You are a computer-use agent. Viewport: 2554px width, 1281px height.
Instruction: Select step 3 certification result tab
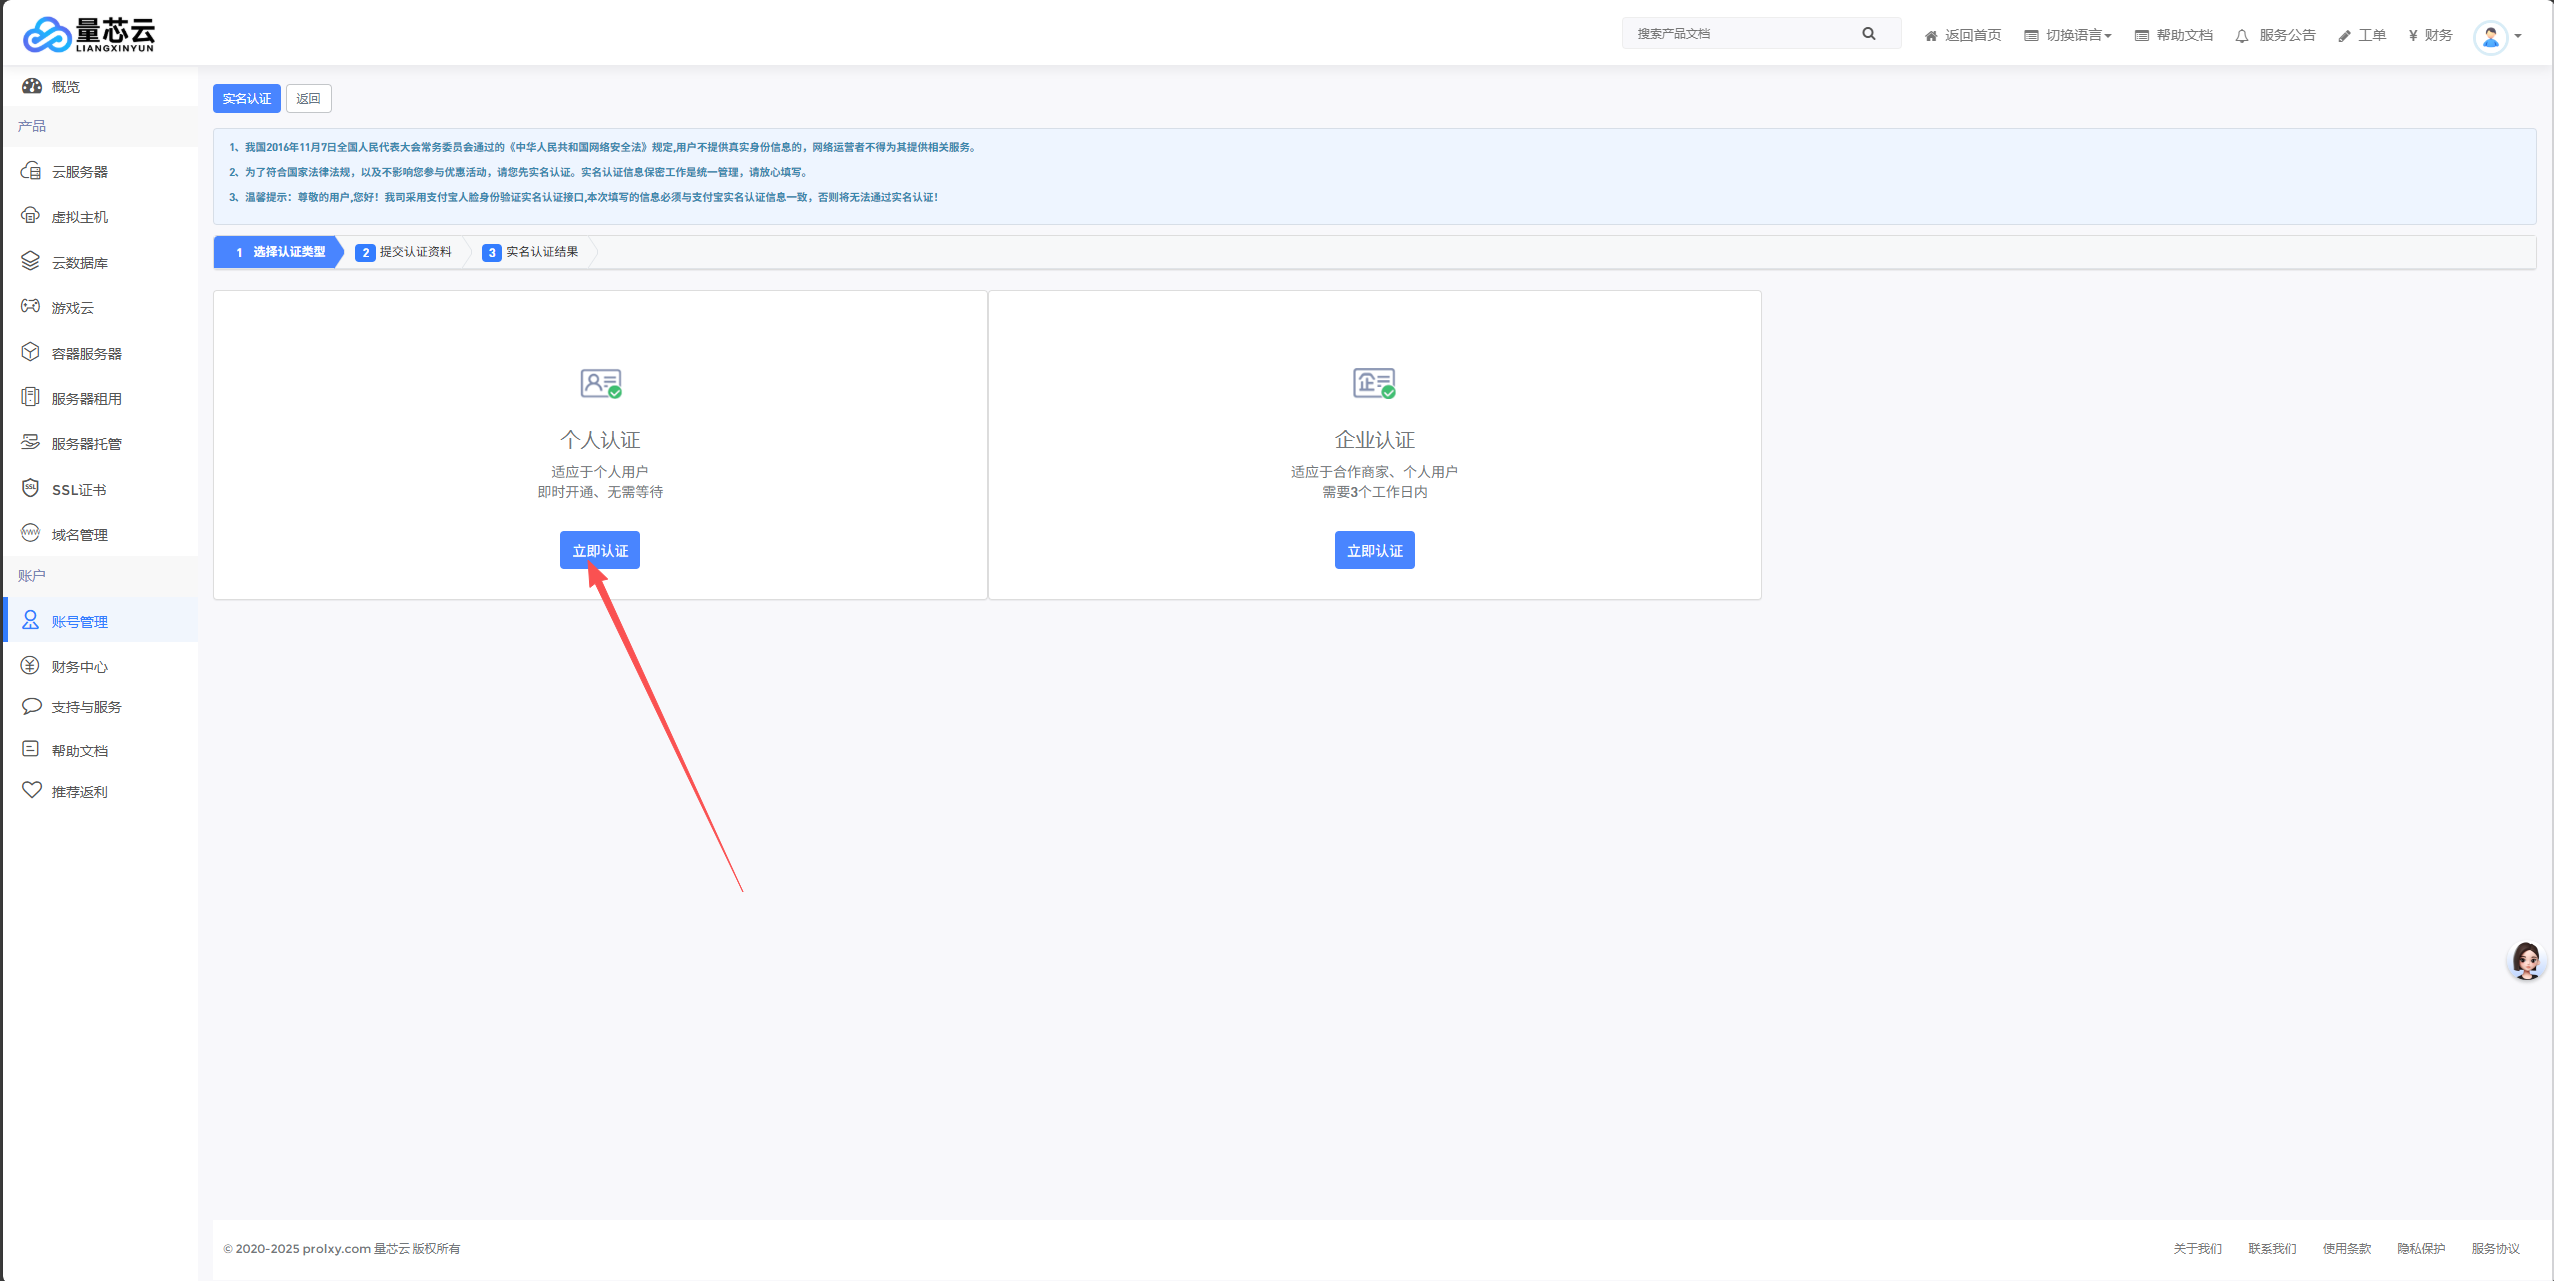pos(531,252)
